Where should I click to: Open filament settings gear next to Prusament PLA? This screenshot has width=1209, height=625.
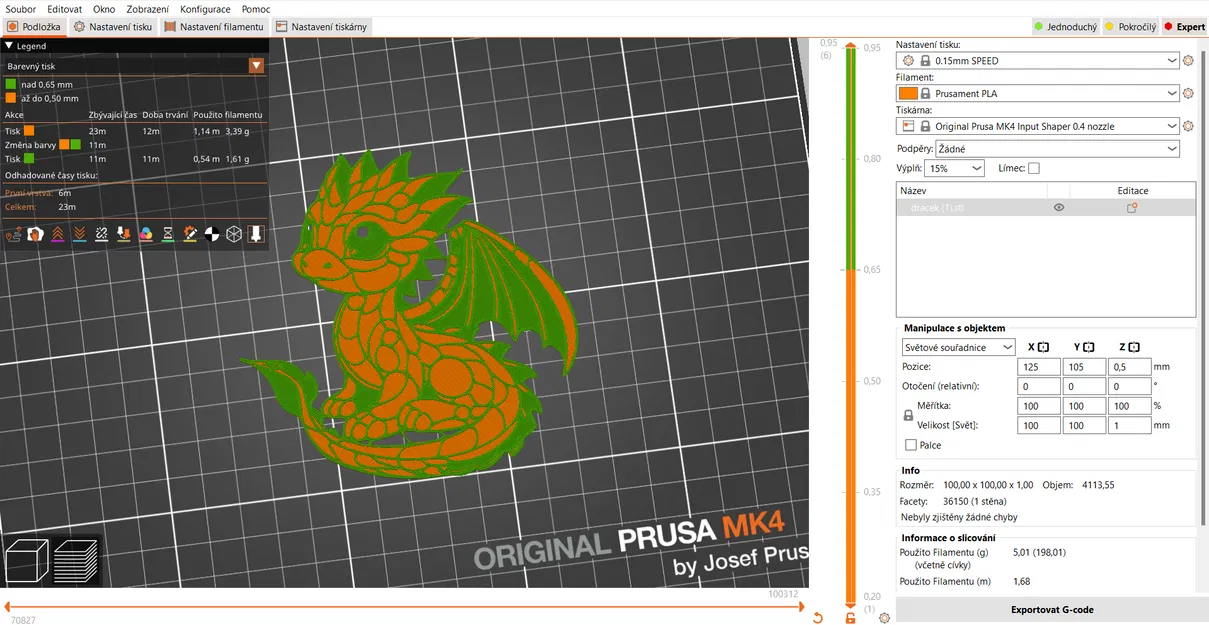[1188, 94]
